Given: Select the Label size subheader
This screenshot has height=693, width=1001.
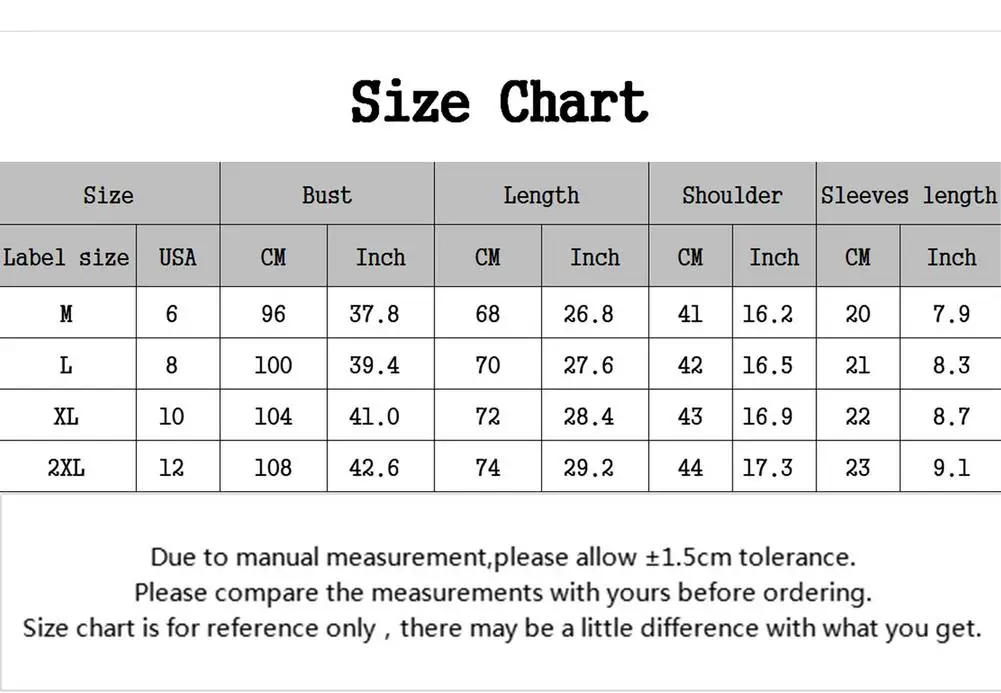Looking at the screenshot, I should 66,257.
